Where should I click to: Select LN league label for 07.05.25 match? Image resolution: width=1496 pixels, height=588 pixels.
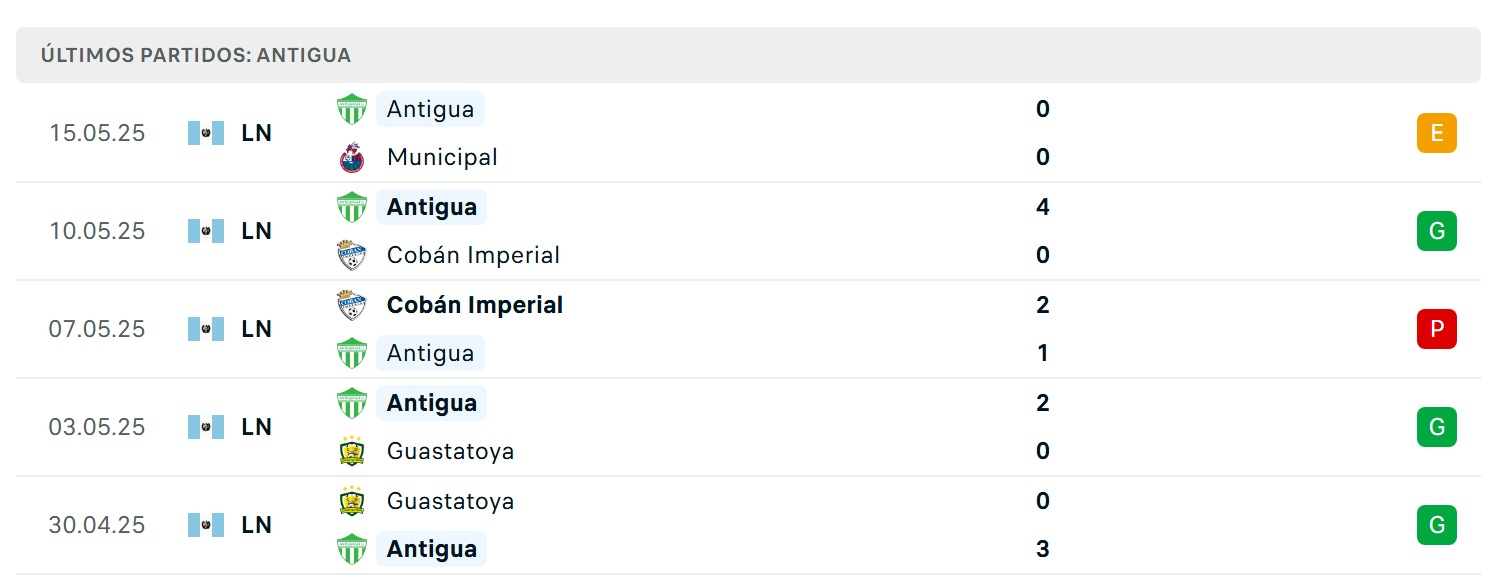point(257,329)
